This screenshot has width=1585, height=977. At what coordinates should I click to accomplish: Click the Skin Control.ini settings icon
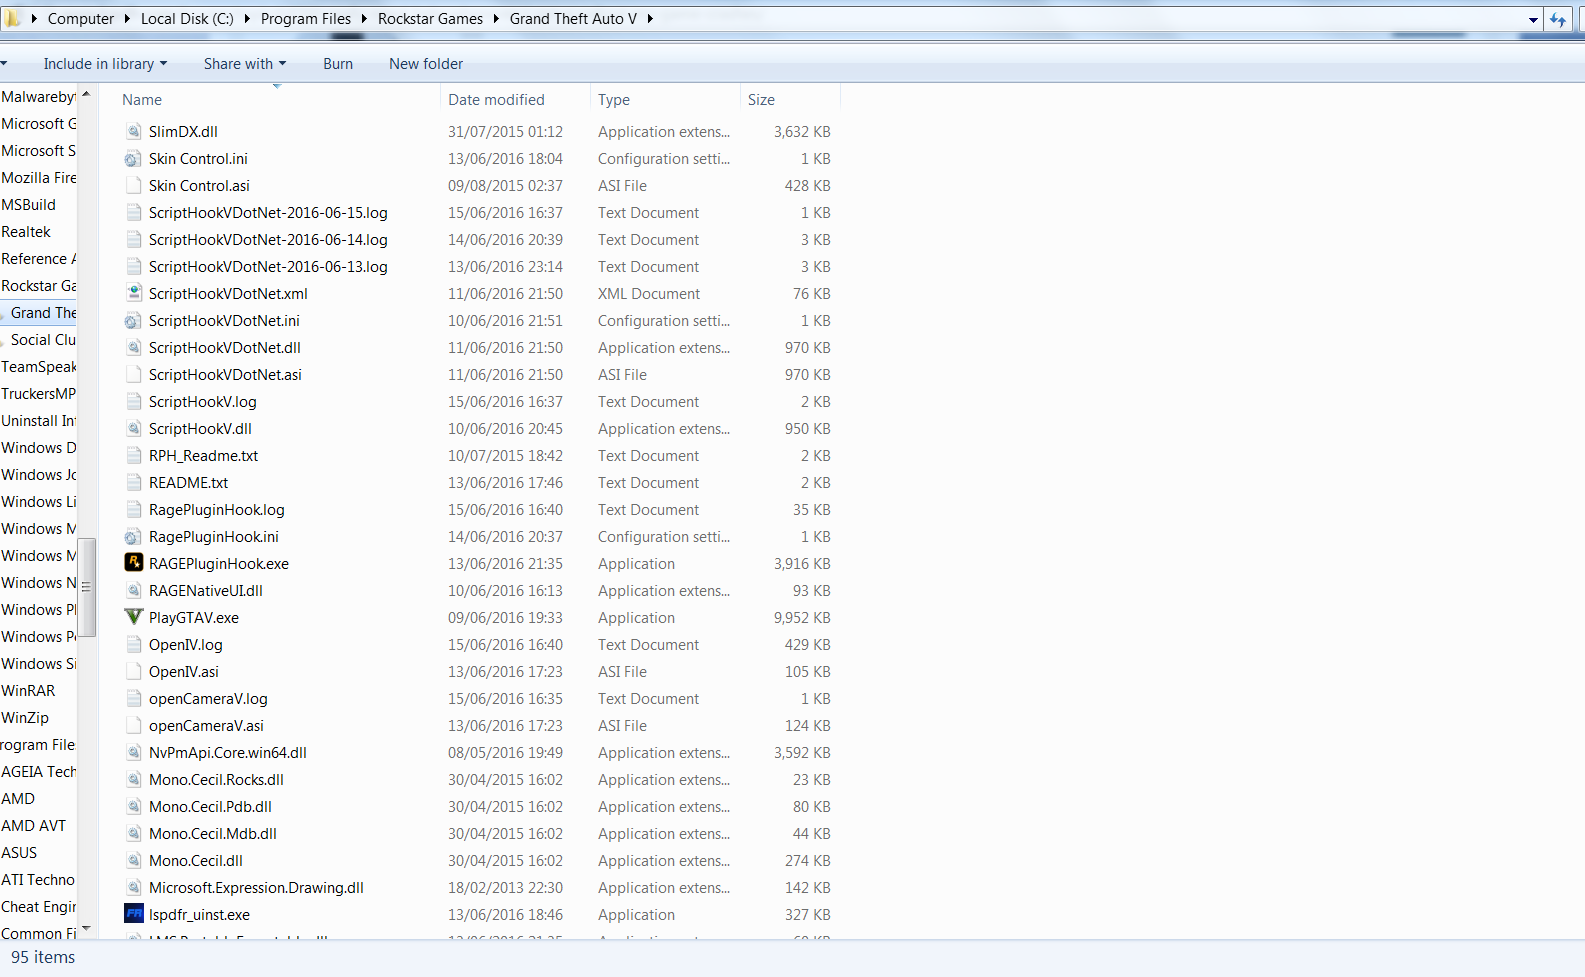coord(133,158)
